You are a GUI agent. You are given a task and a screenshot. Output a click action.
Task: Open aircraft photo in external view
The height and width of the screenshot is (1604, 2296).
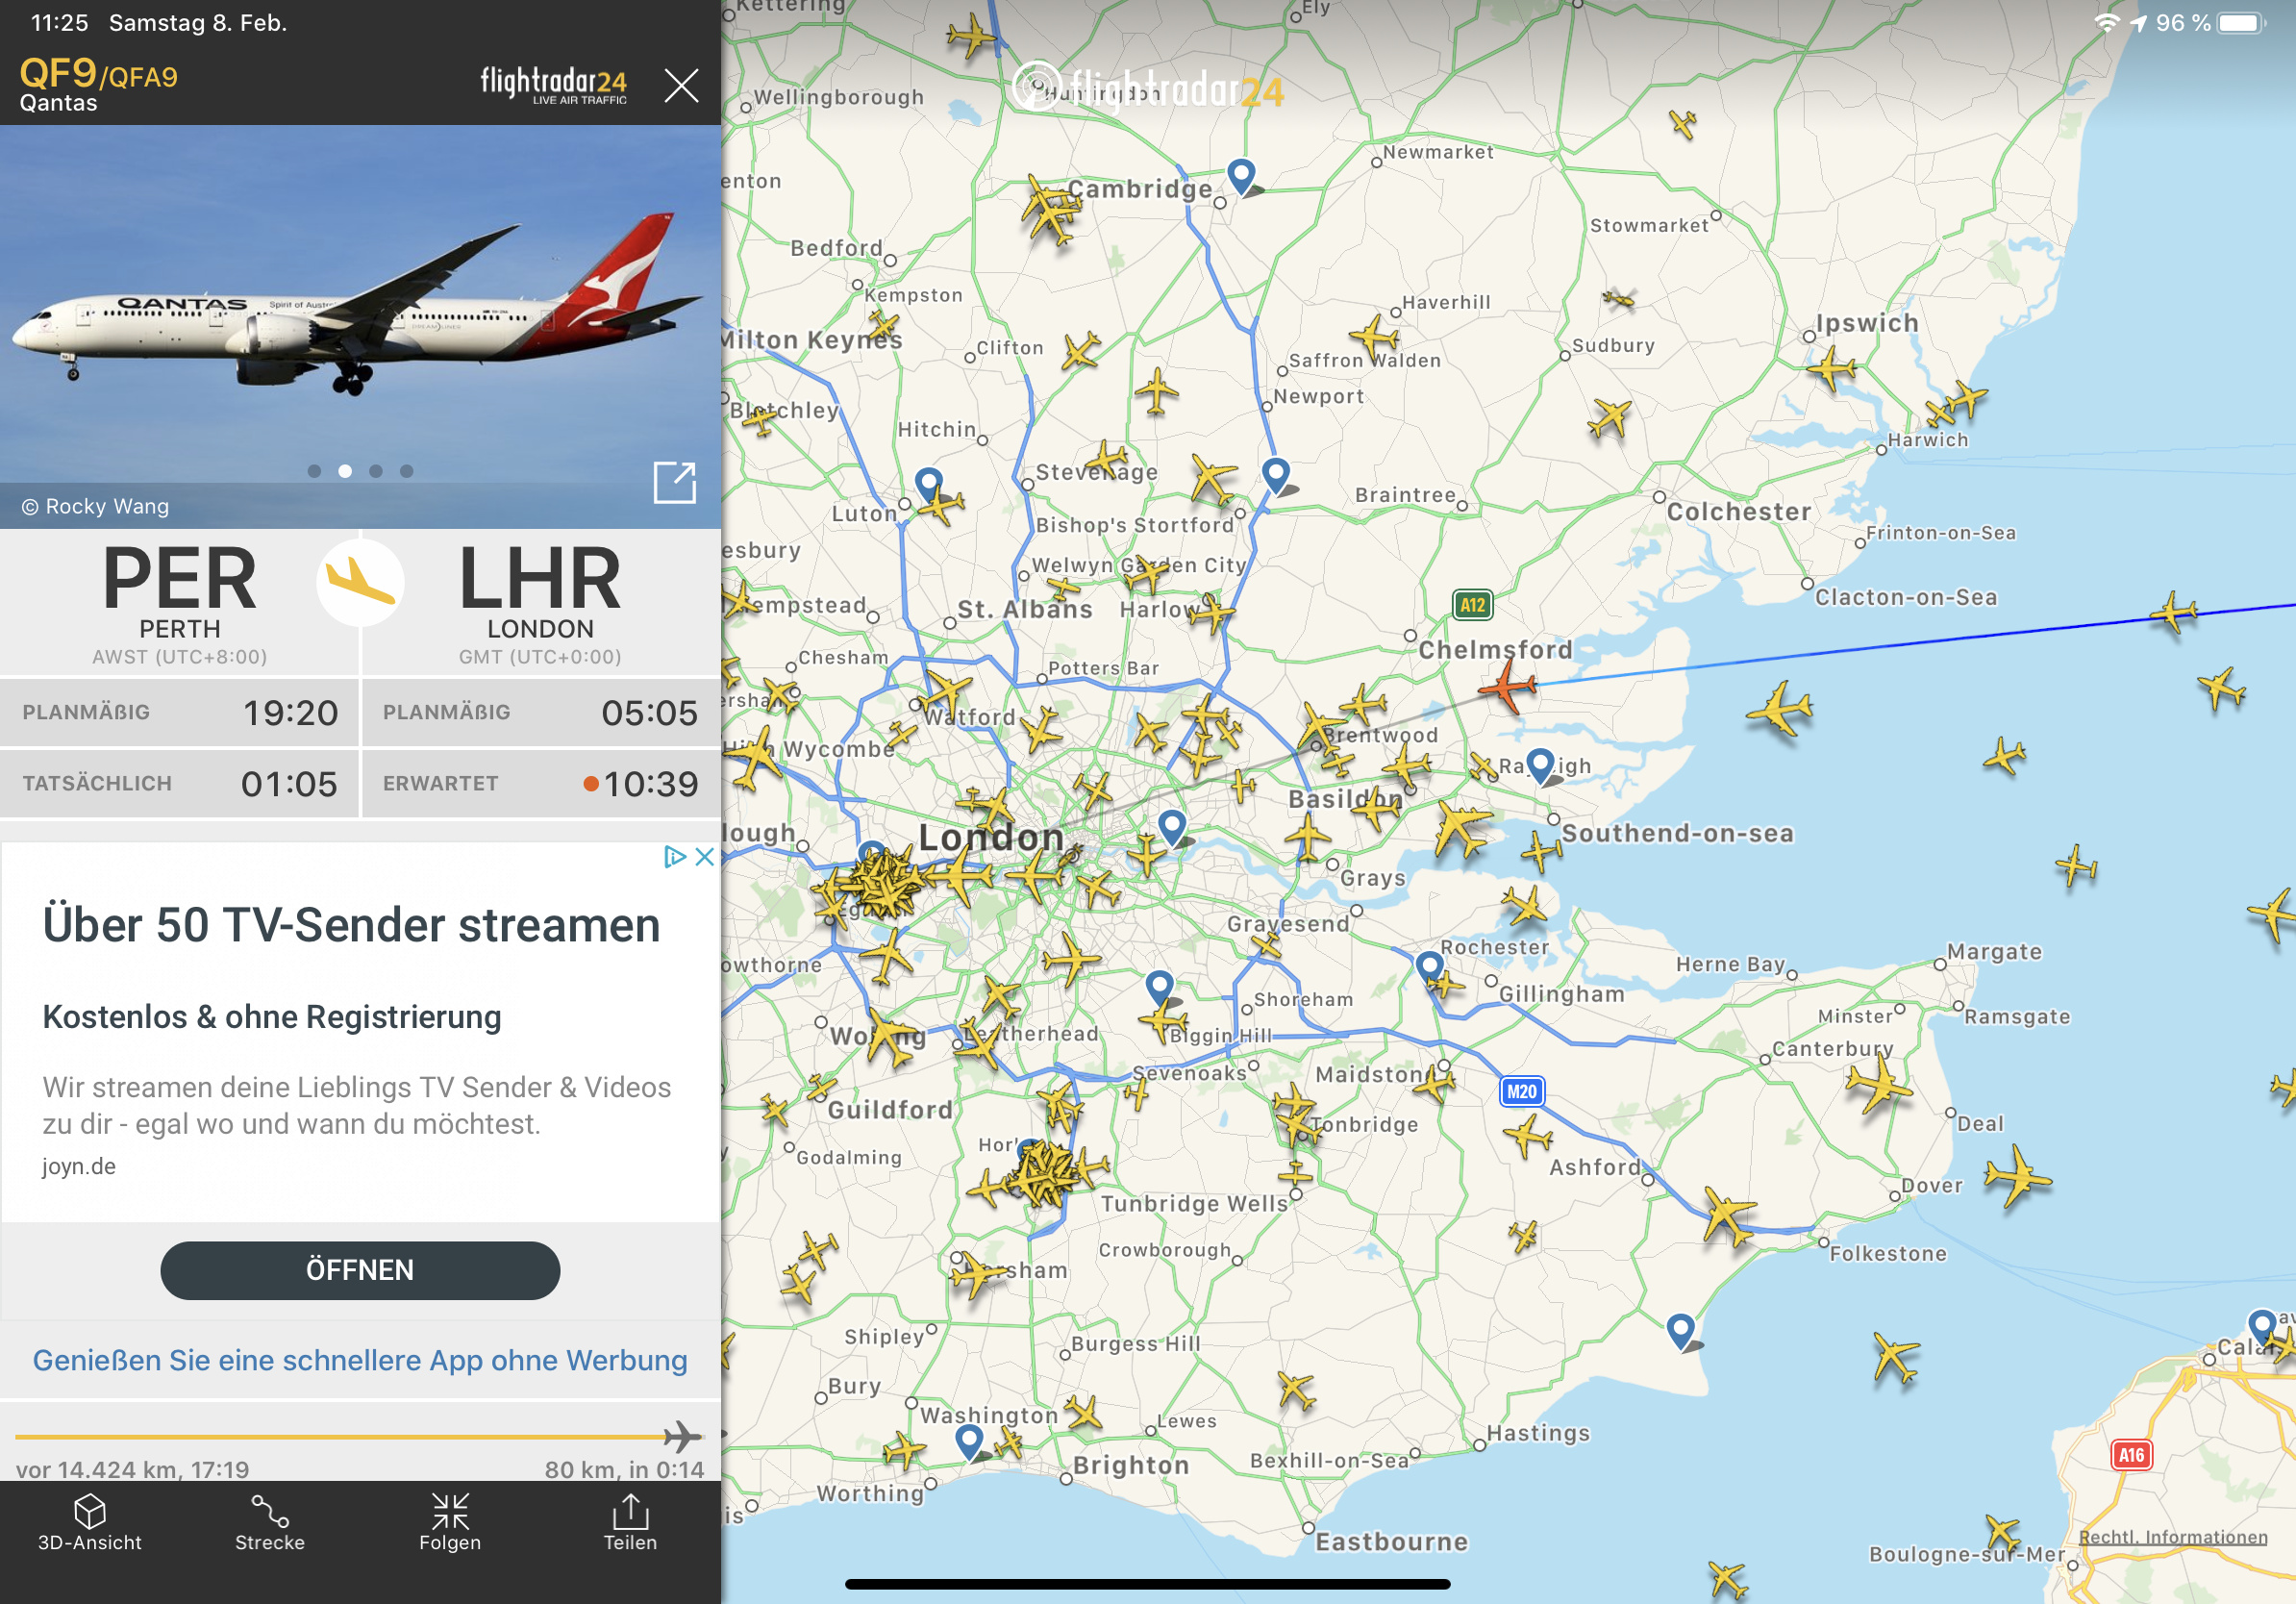[675, 482]
